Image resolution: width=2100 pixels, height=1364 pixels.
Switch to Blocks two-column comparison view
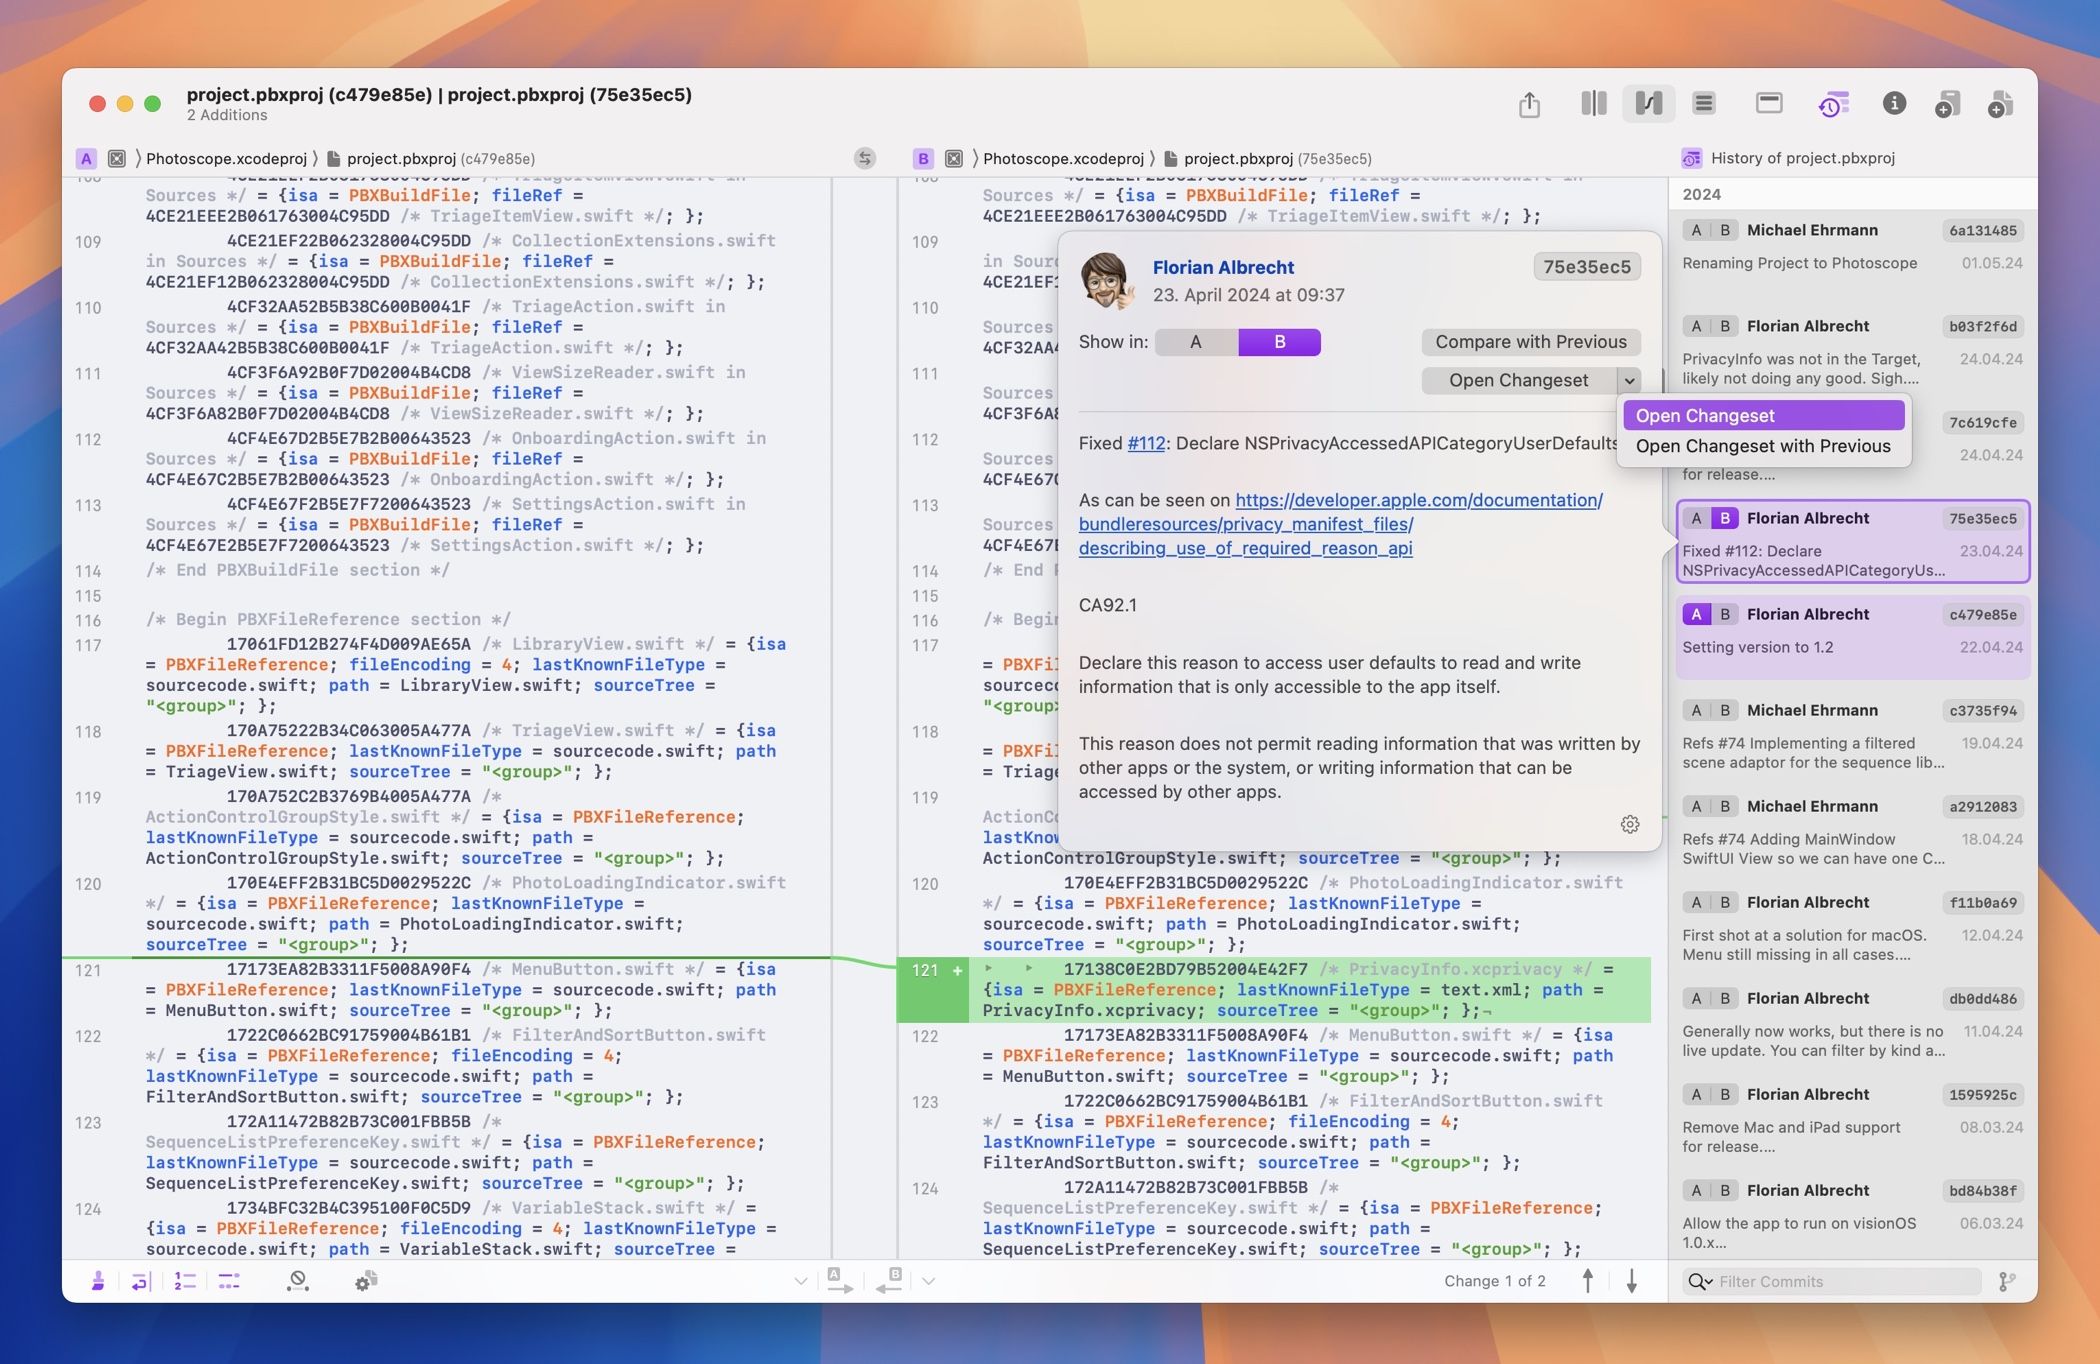pos(1594,103)
